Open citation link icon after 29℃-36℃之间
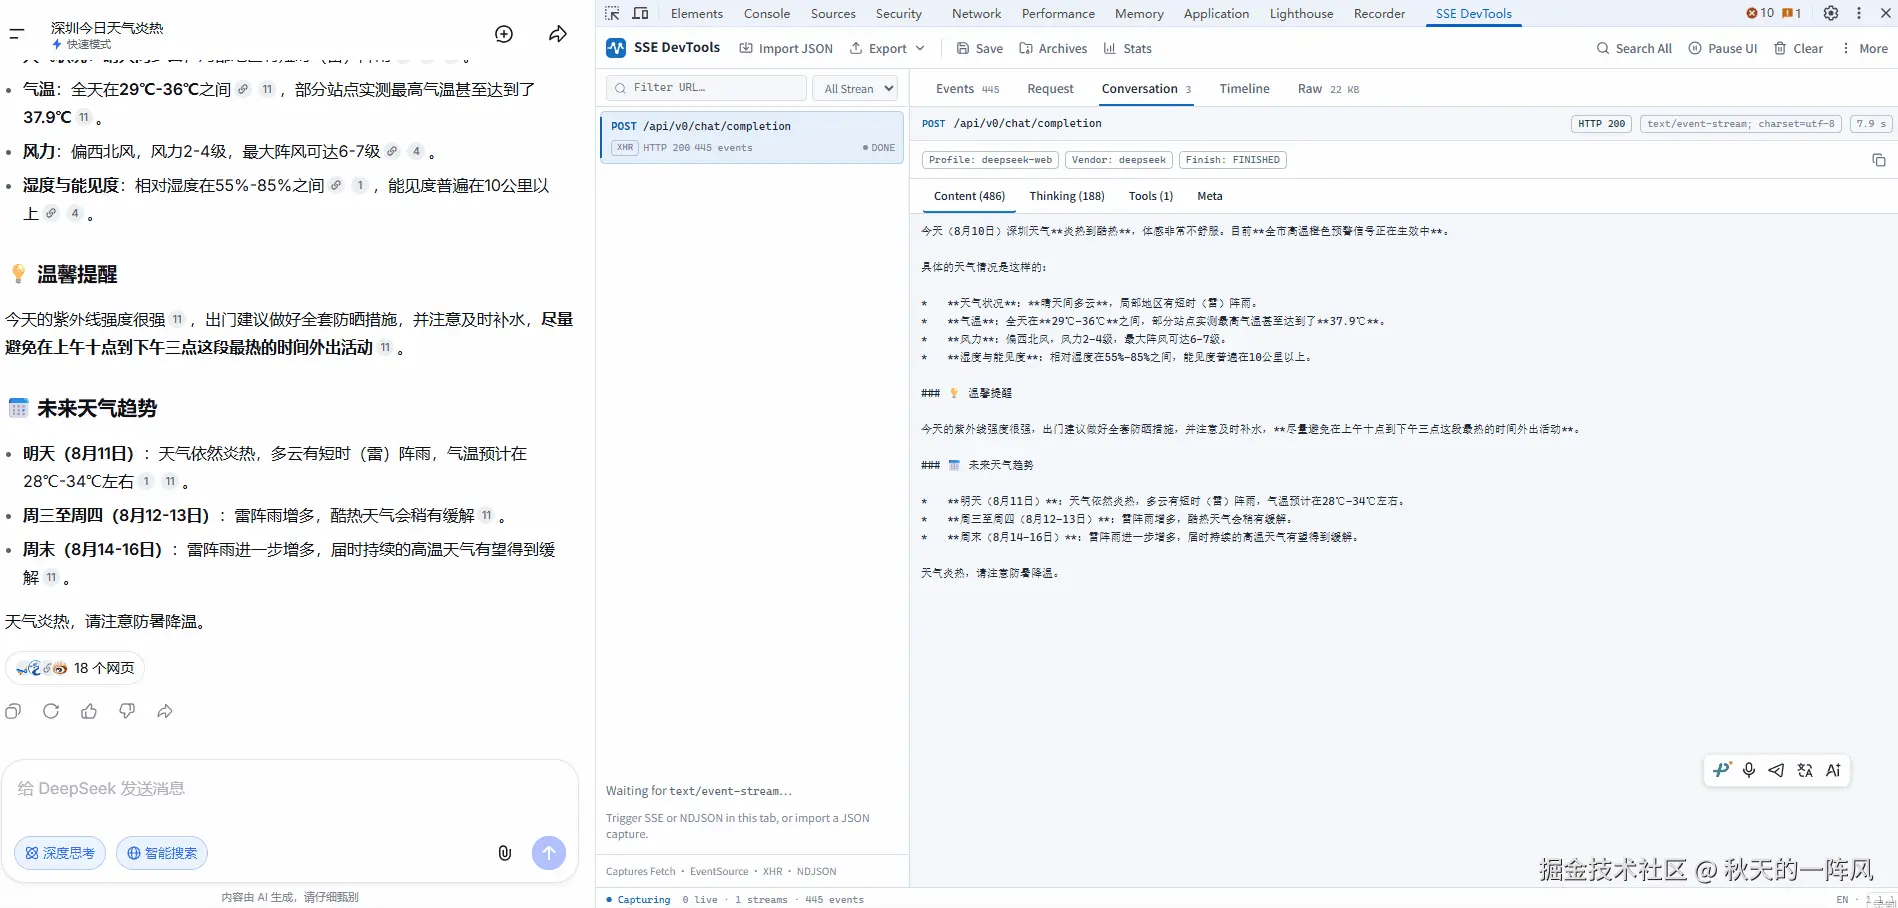1898x908 pixels. pyautogui.click(x=243, y=90)
